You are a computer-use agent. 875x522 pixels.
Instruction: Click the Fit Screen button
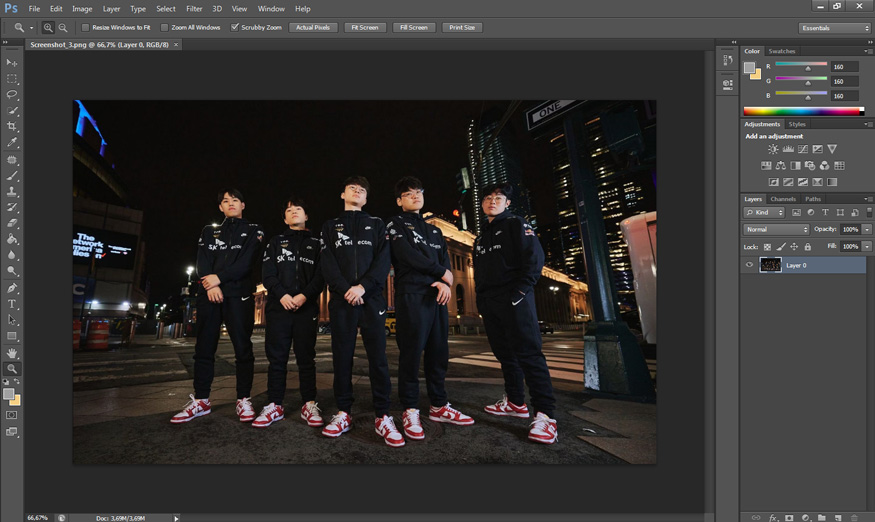tap(365, 28)
